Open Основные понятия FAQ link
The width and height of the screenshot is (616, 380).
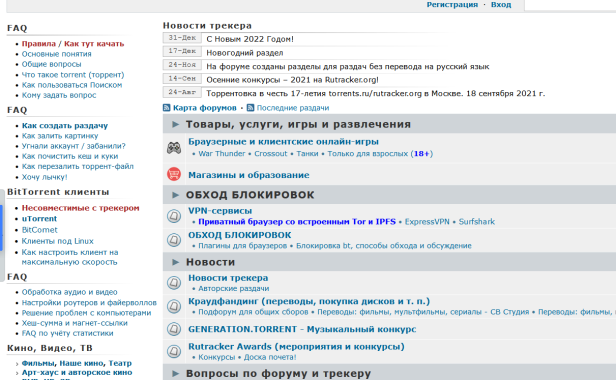point(57,54)
